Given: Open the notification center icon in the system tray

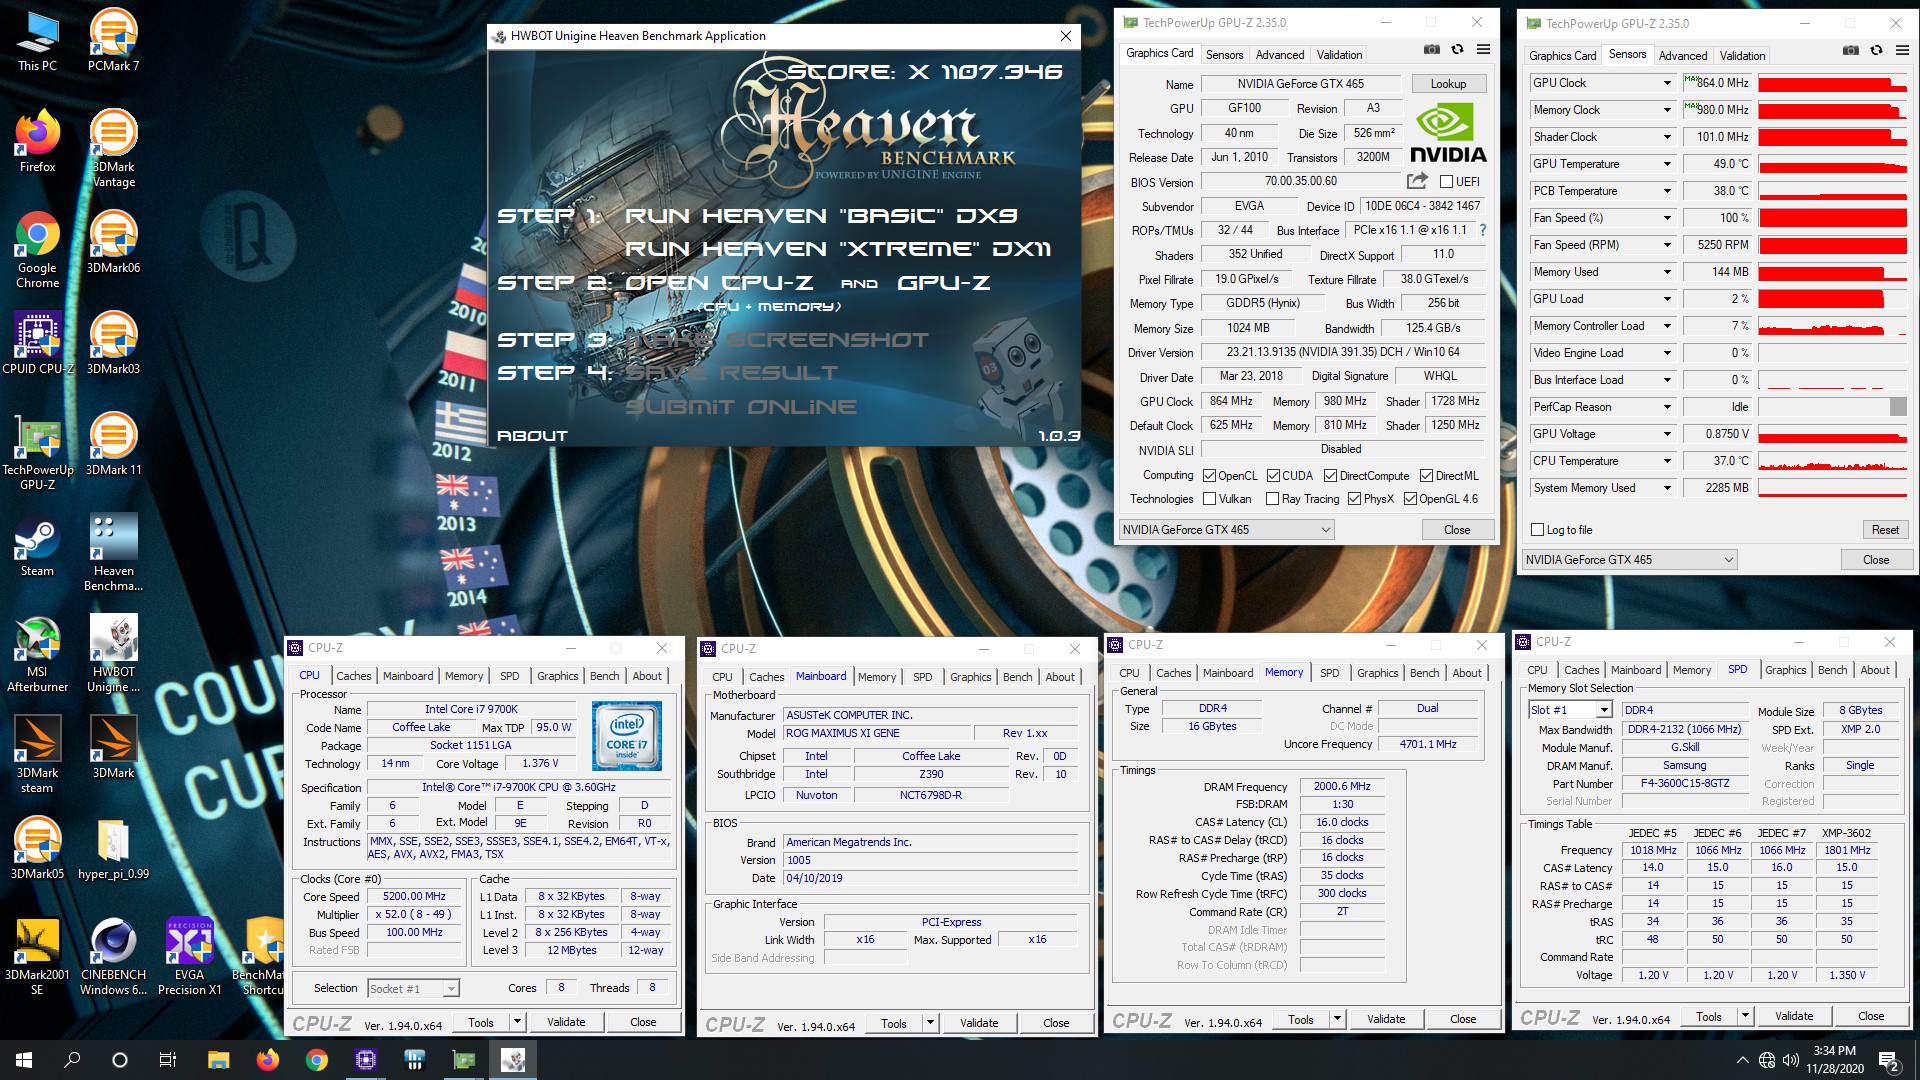Looking at the screenshot, I should click(1889, 1061).
